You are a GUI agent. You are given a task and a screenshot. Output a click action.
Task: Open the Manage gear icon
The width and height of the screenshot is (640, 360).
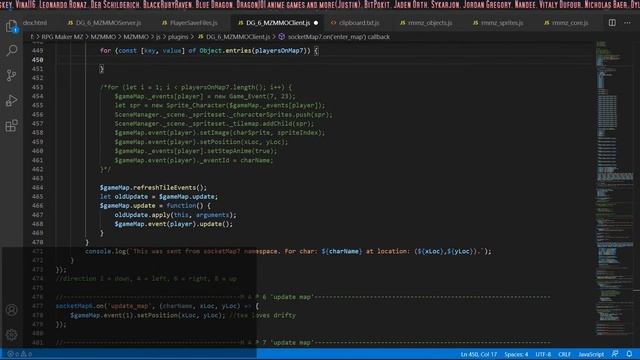coord(11,335)
